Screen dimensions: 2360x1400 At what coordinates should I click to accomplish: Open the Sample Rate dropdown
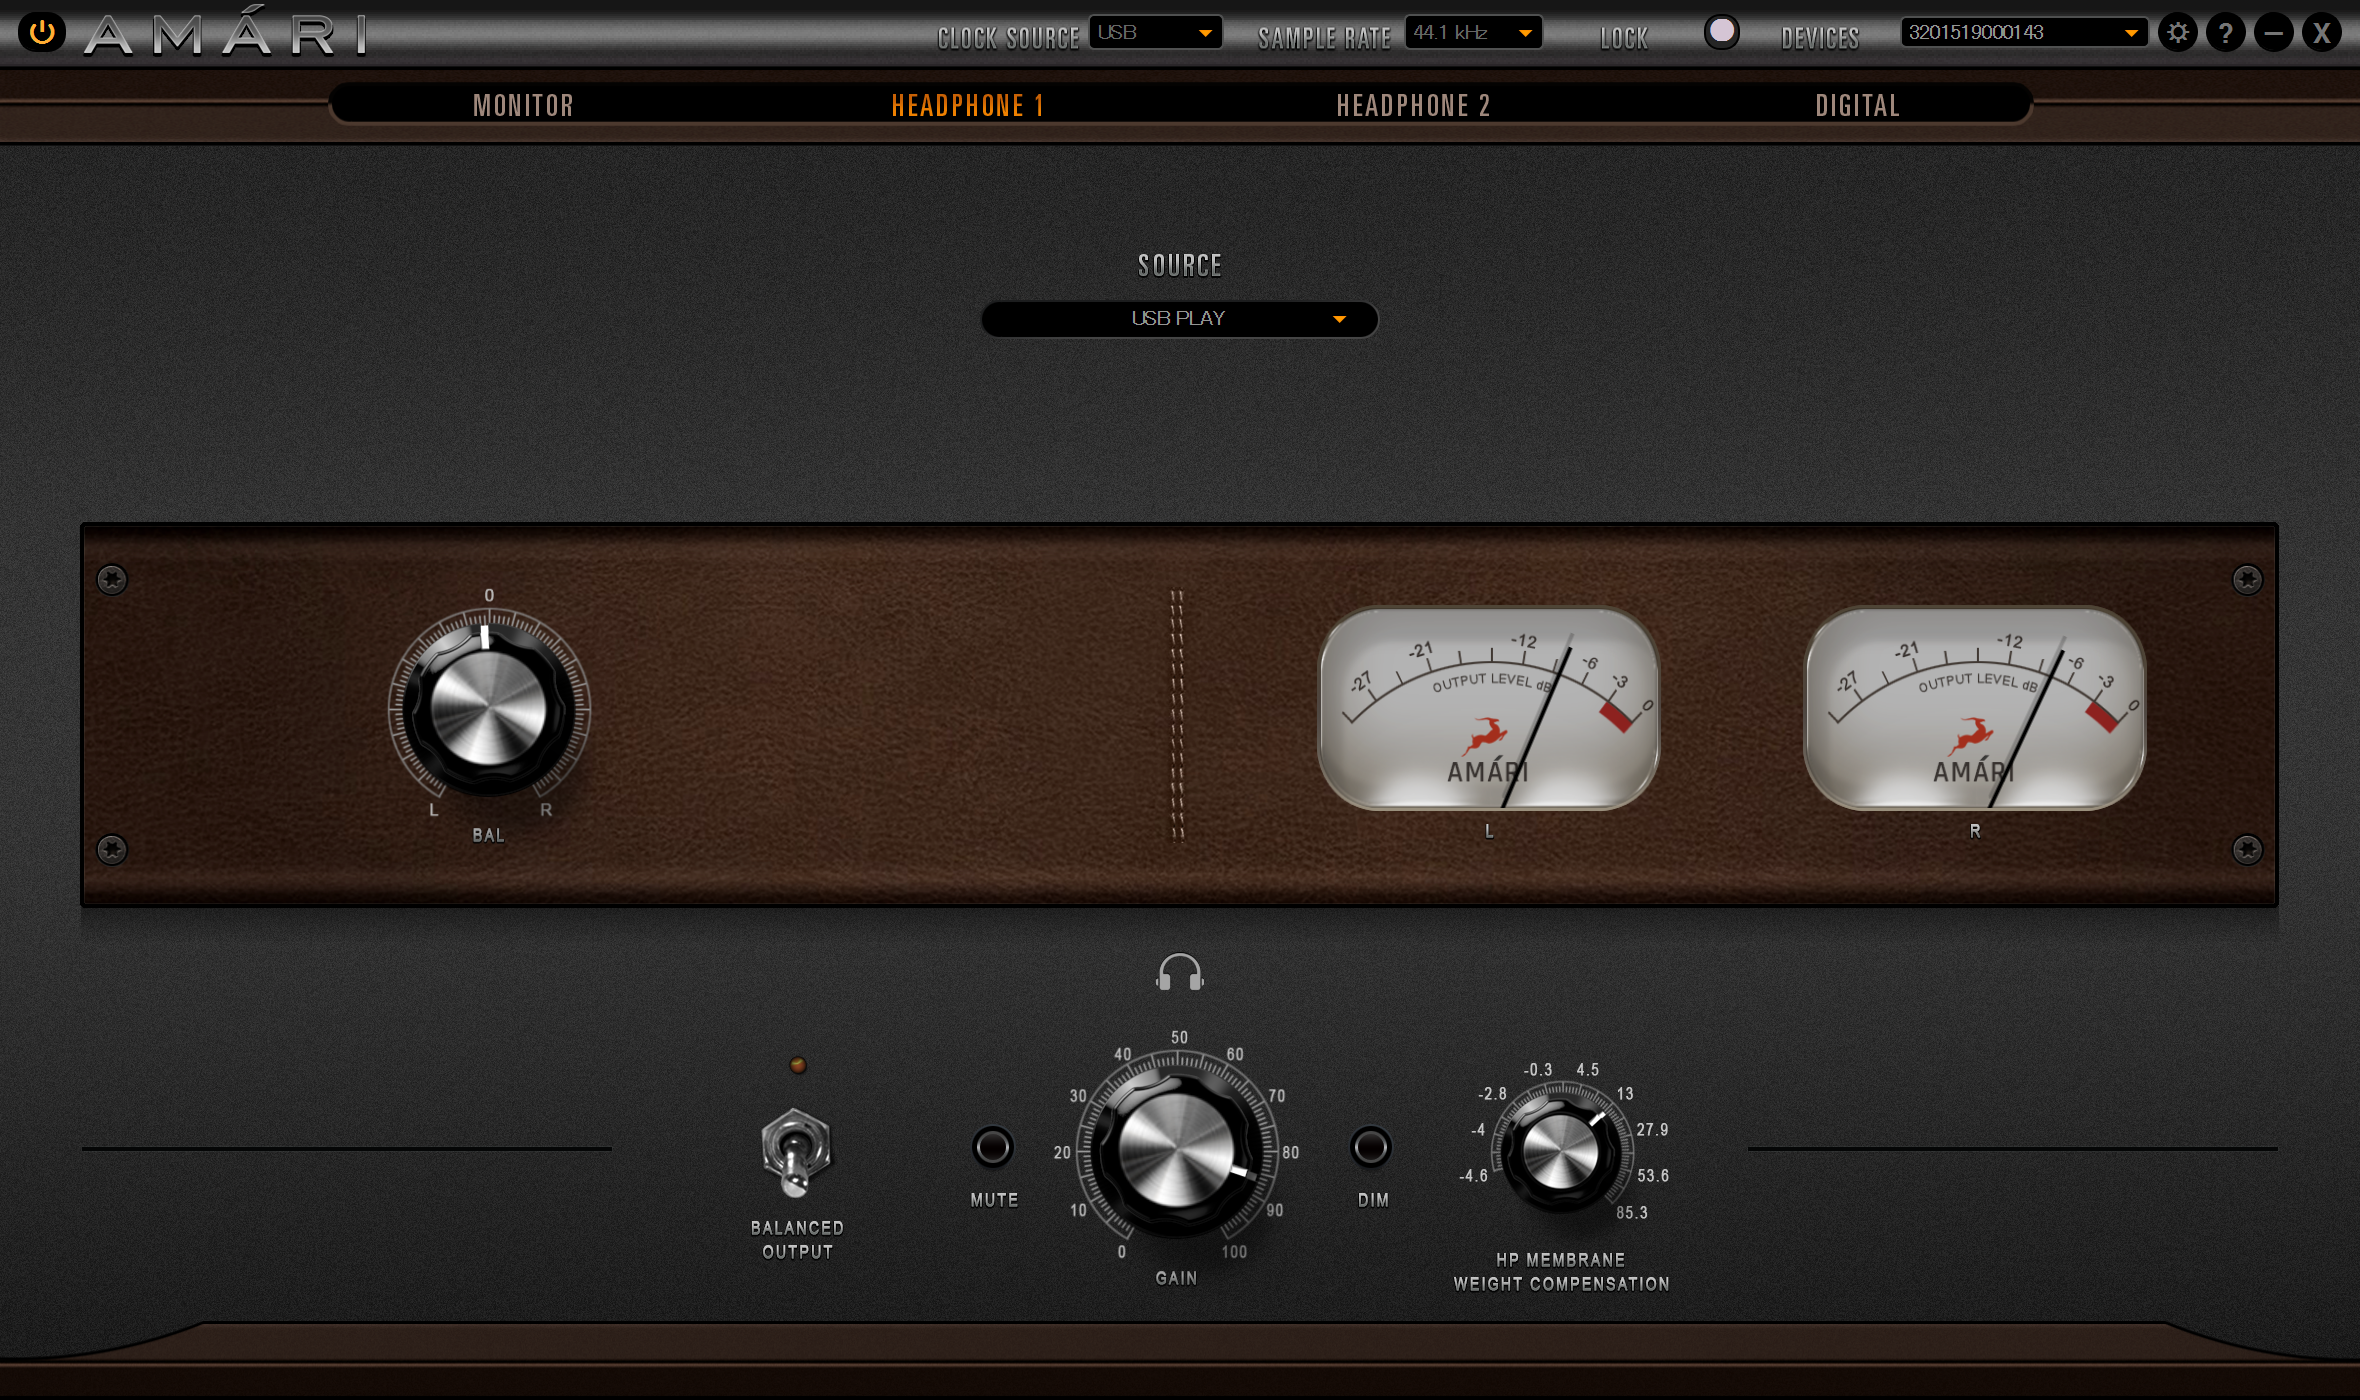coord(1473,32)
